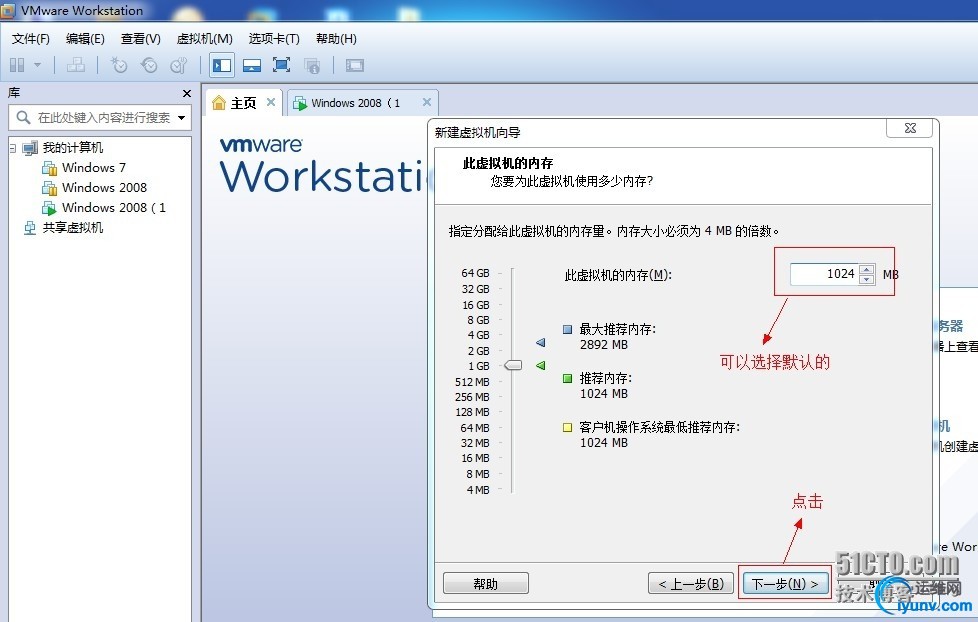
Task: Collapse the 我的计算机 tree node
Action: [x=12, y=148]
